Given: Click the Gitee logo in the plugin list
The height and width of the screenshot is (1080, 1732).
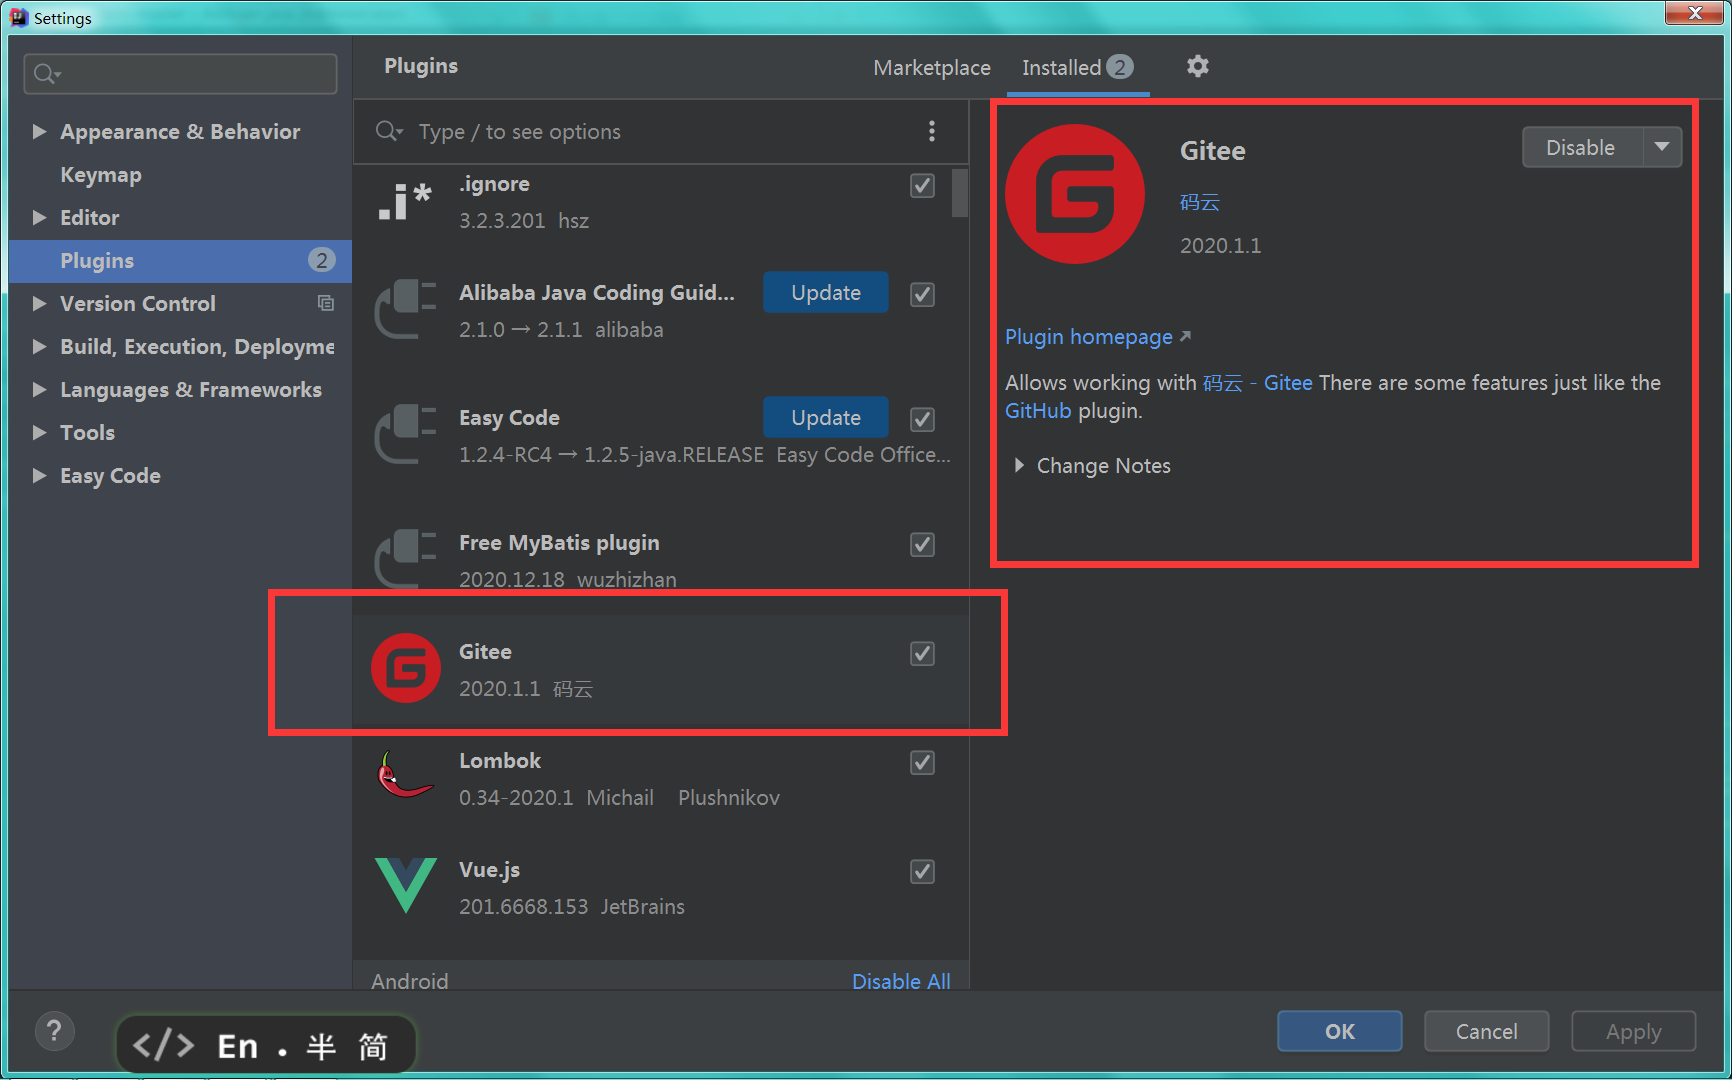Looking at the screenshot, I should tap(406, 668).
